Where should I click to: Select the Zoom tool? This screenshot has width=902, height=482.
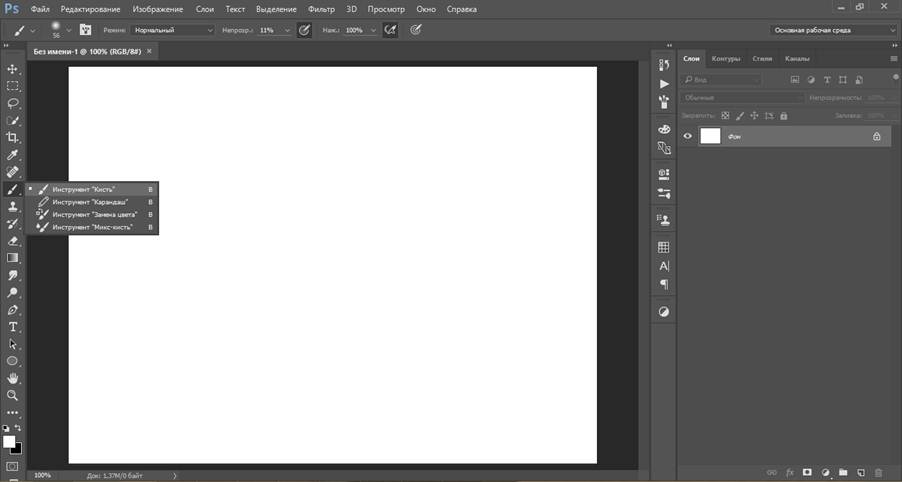point(12,396)
